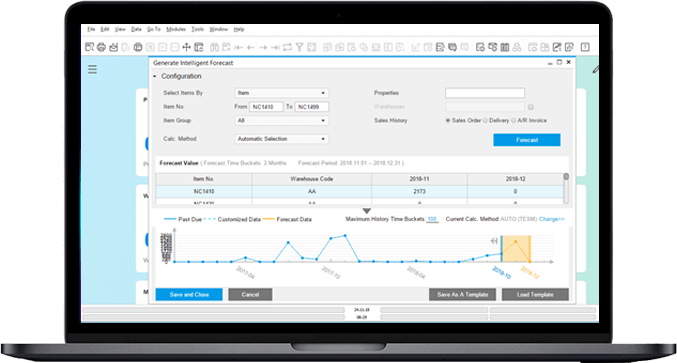The height and width of the screenshot is (363, 677).
Task: Open the Tools menu
Action: click(x=198, y=29)
